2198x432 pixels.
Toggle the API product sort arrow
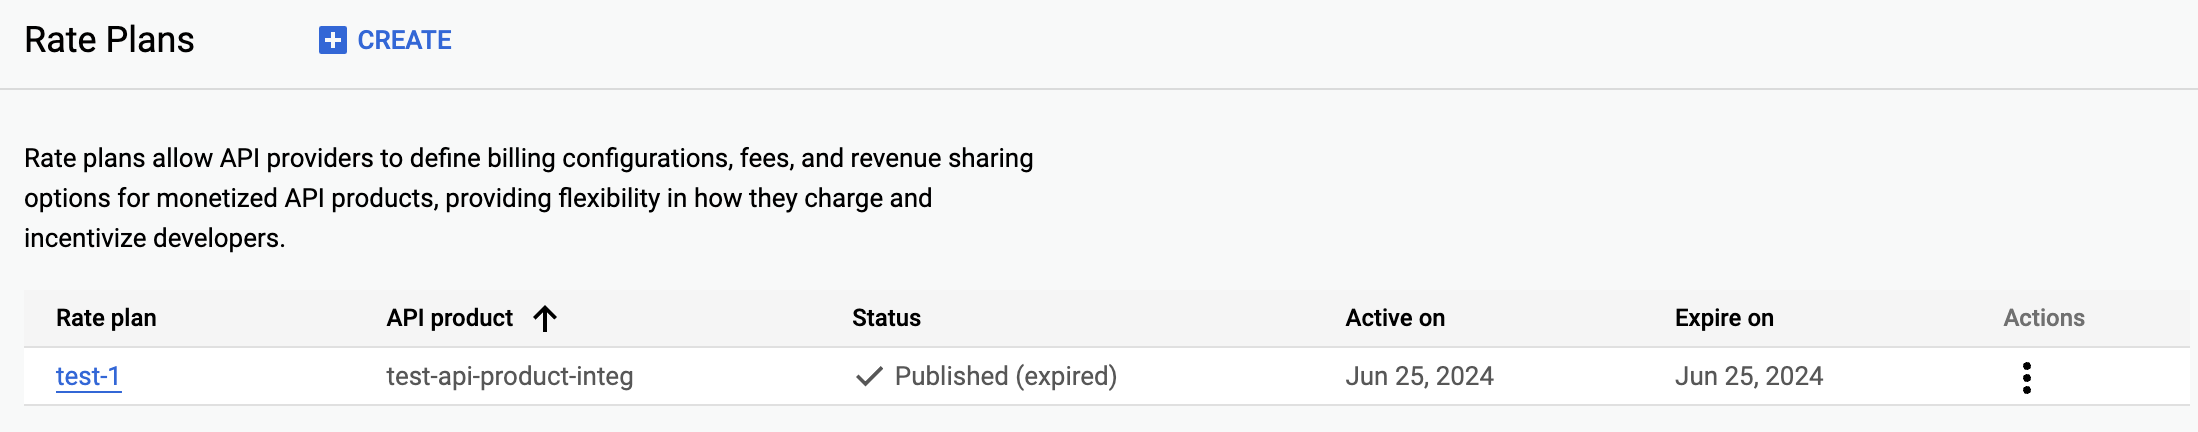click(x=545, y=318)
